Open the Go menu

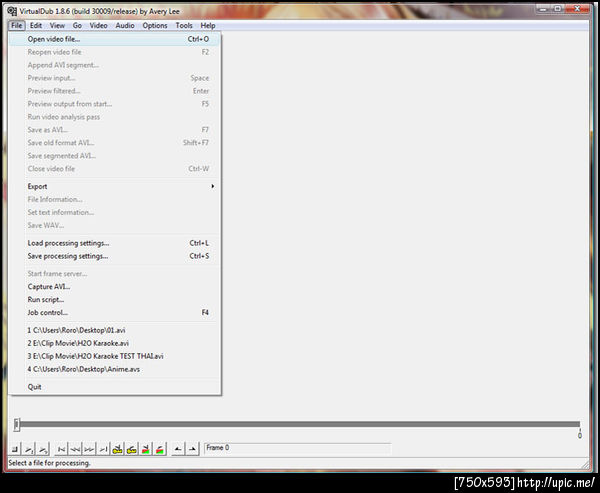(x=77, y=26)
